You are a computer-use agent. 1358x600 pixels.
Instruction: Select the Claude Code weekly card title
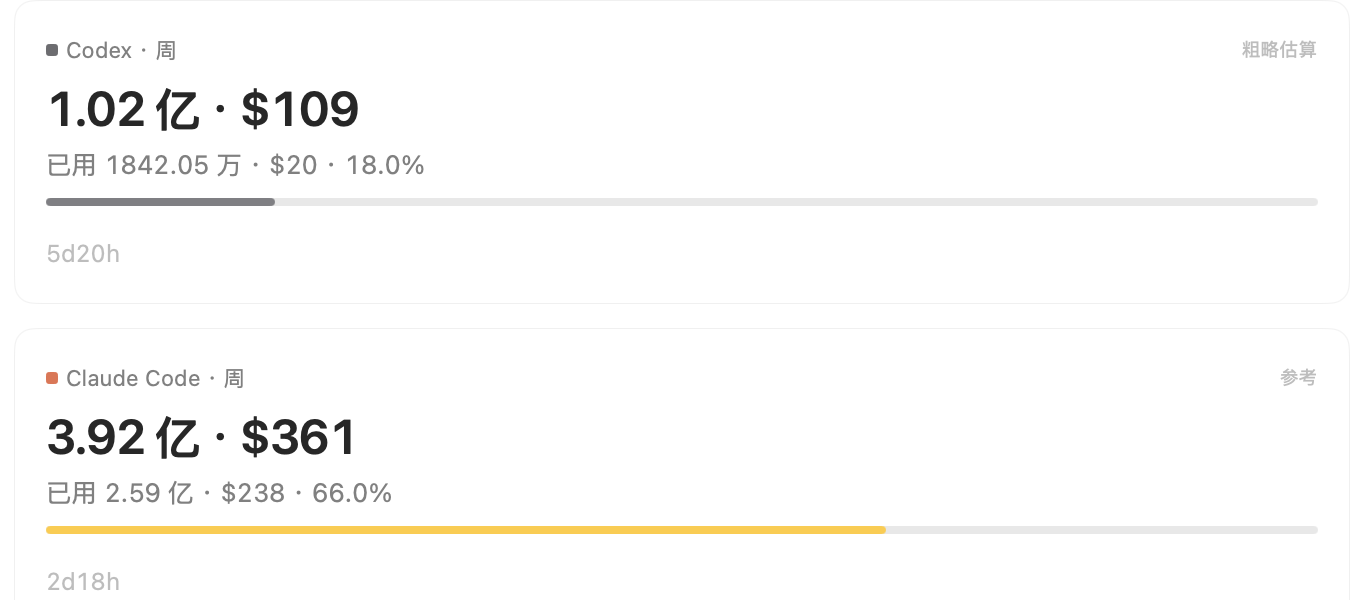pyautogui.click(x=155, y=378)
